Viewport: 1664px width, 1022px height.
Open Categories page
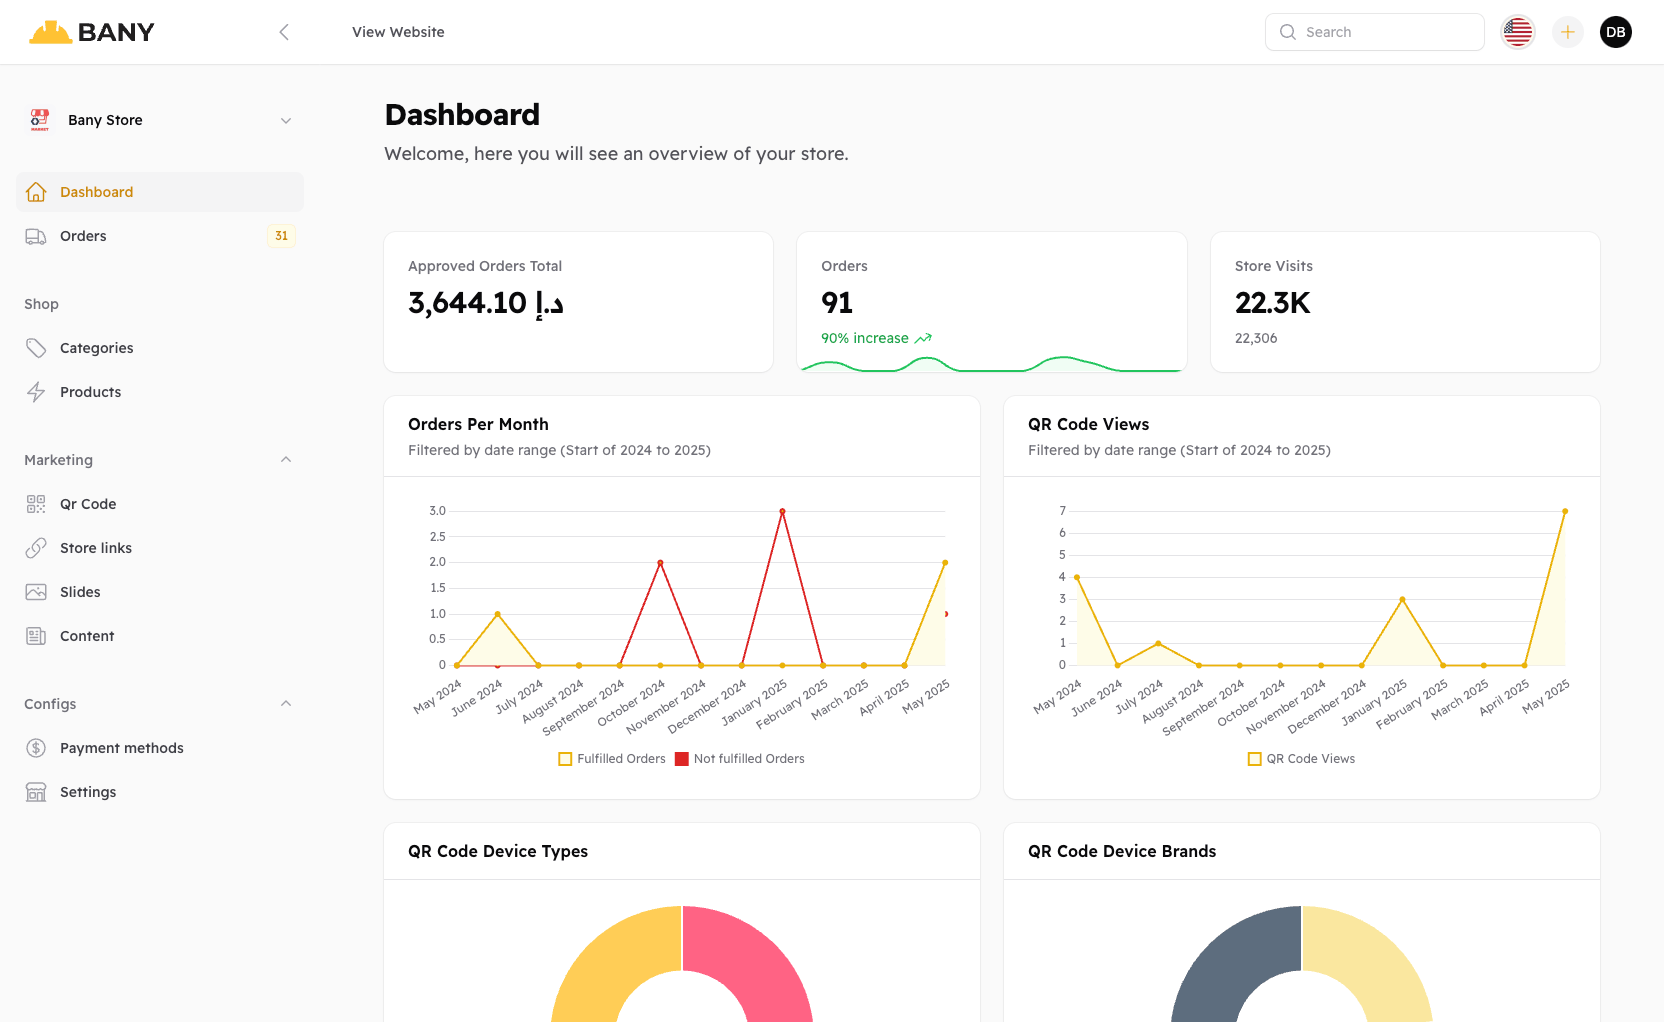(x=160, y=348)
